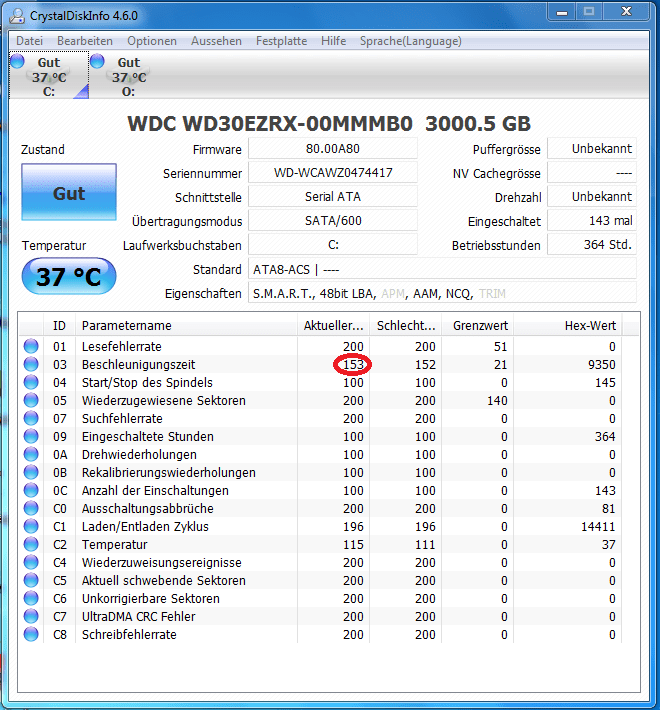
Task: Open the Datei menu
Action: click(x=29, y=41)
